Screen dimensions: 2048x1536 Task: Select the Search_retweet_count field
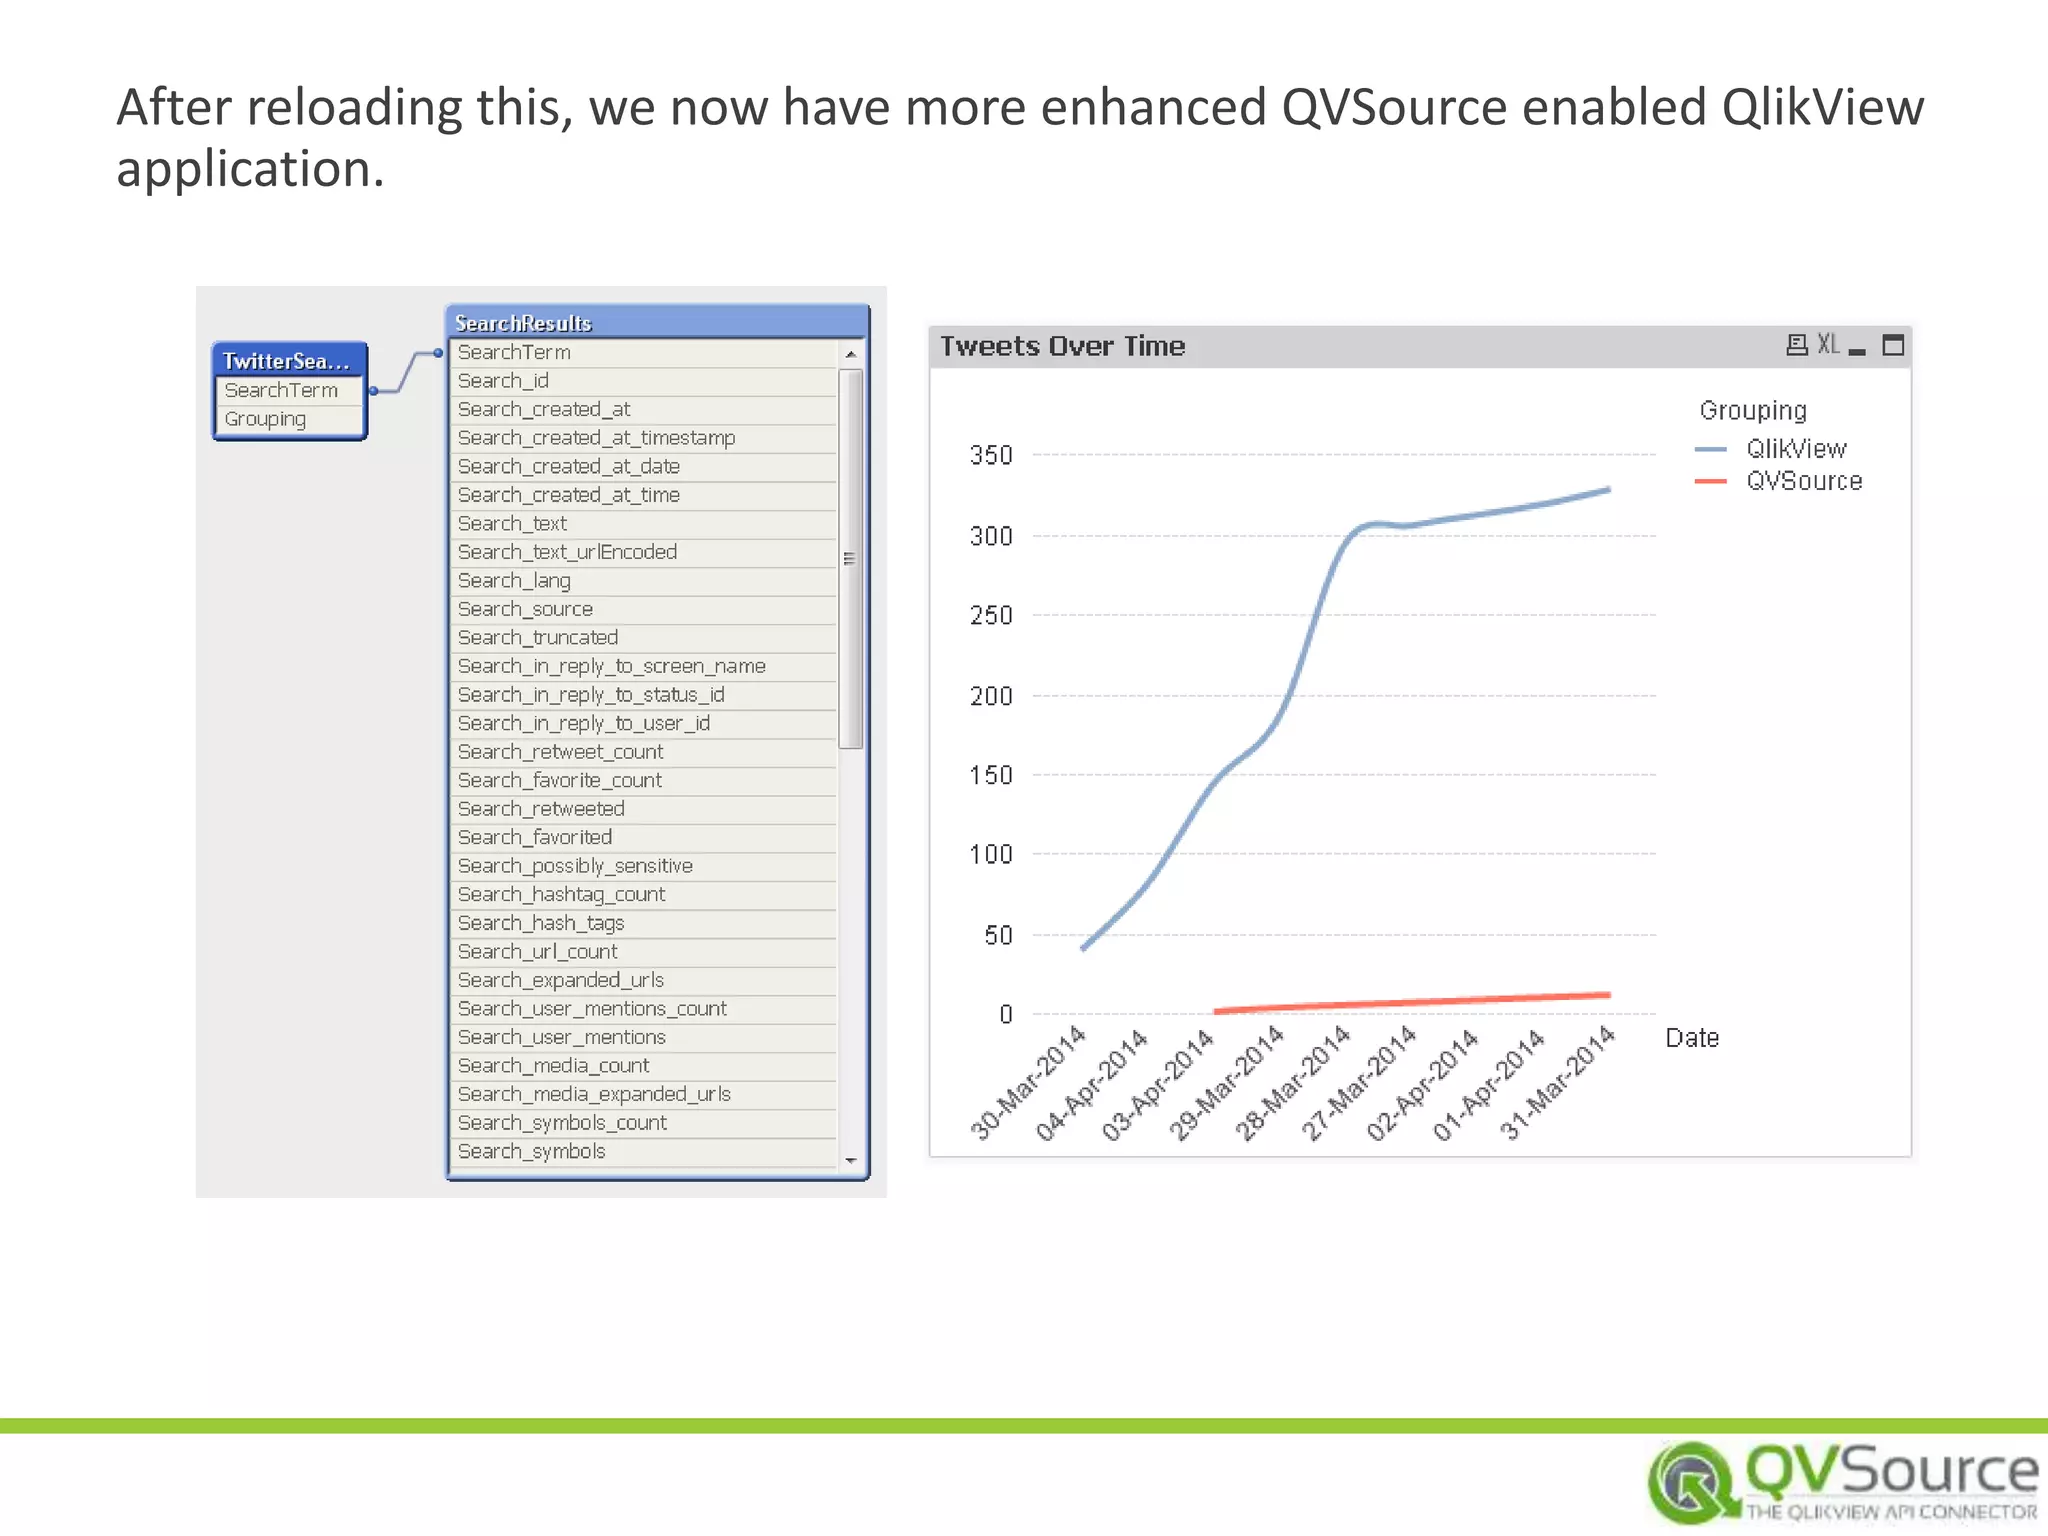pyautogui.click(x=643, y=752)
